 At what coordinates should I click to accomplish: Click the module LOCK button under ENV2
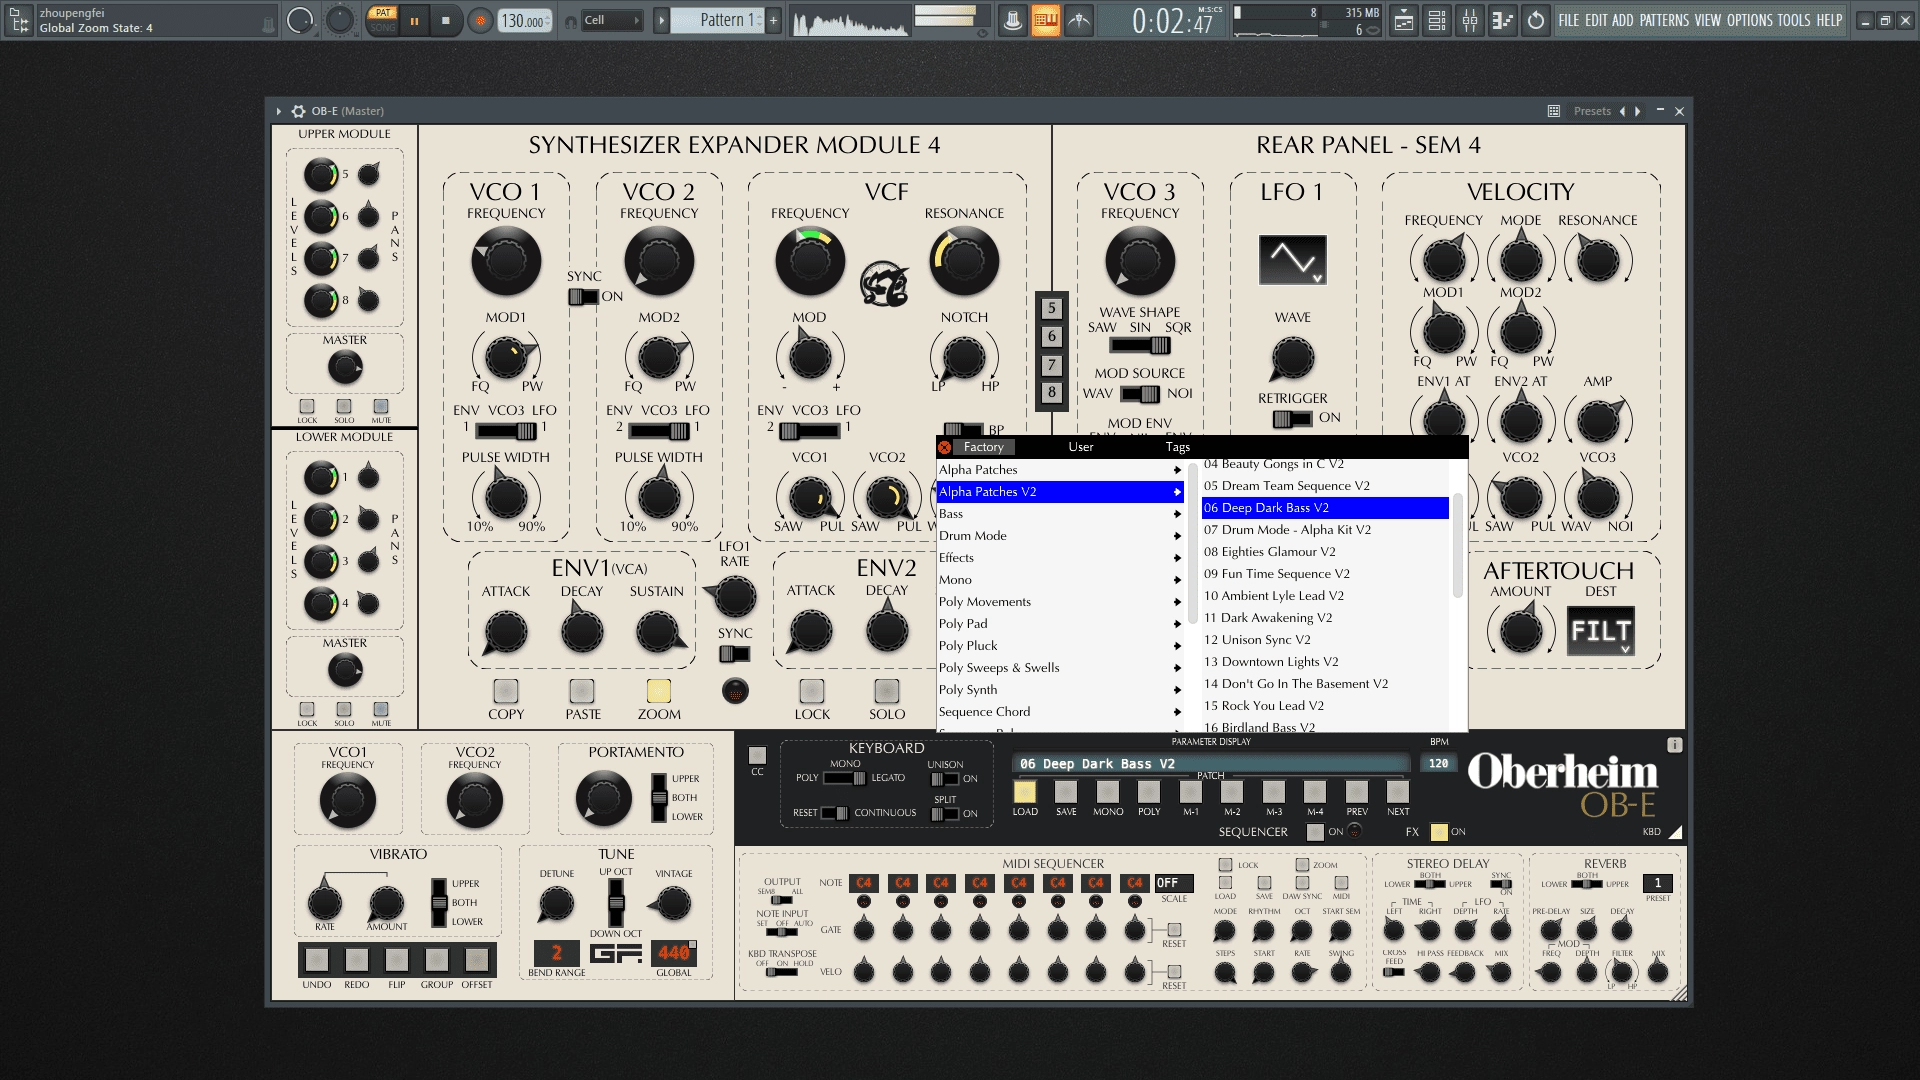pyautogui.click(x=812, y=691)
